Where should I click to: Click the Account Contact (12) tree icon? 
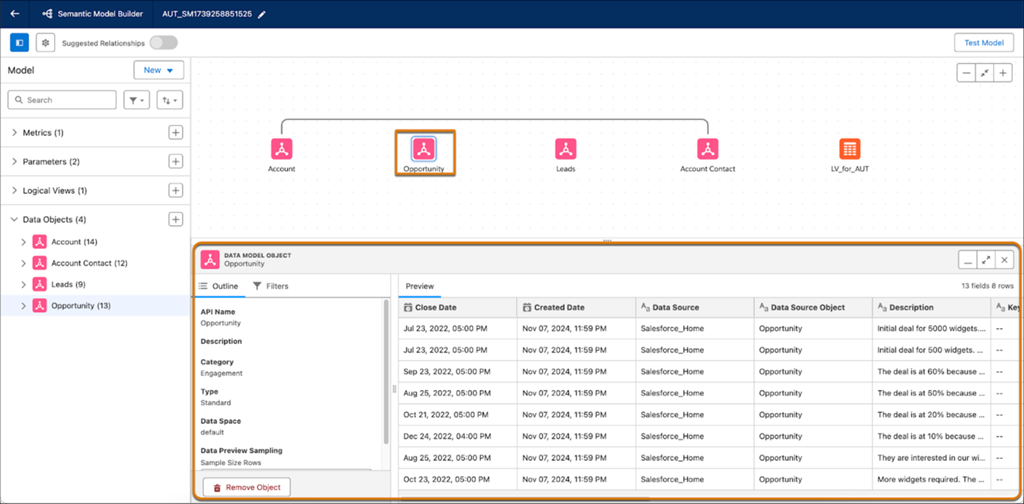[39, 263]
